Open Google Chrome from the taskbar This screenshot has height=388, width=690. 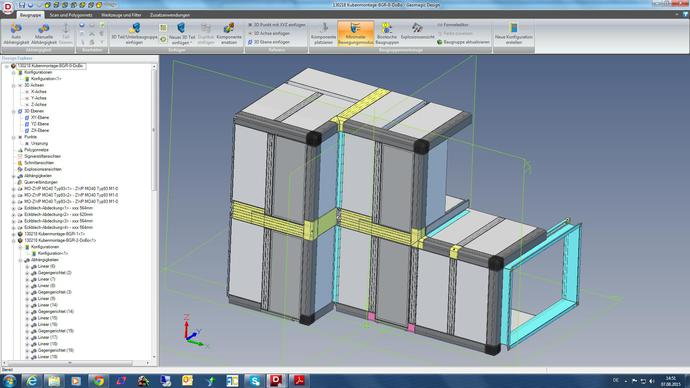point(99,381)
